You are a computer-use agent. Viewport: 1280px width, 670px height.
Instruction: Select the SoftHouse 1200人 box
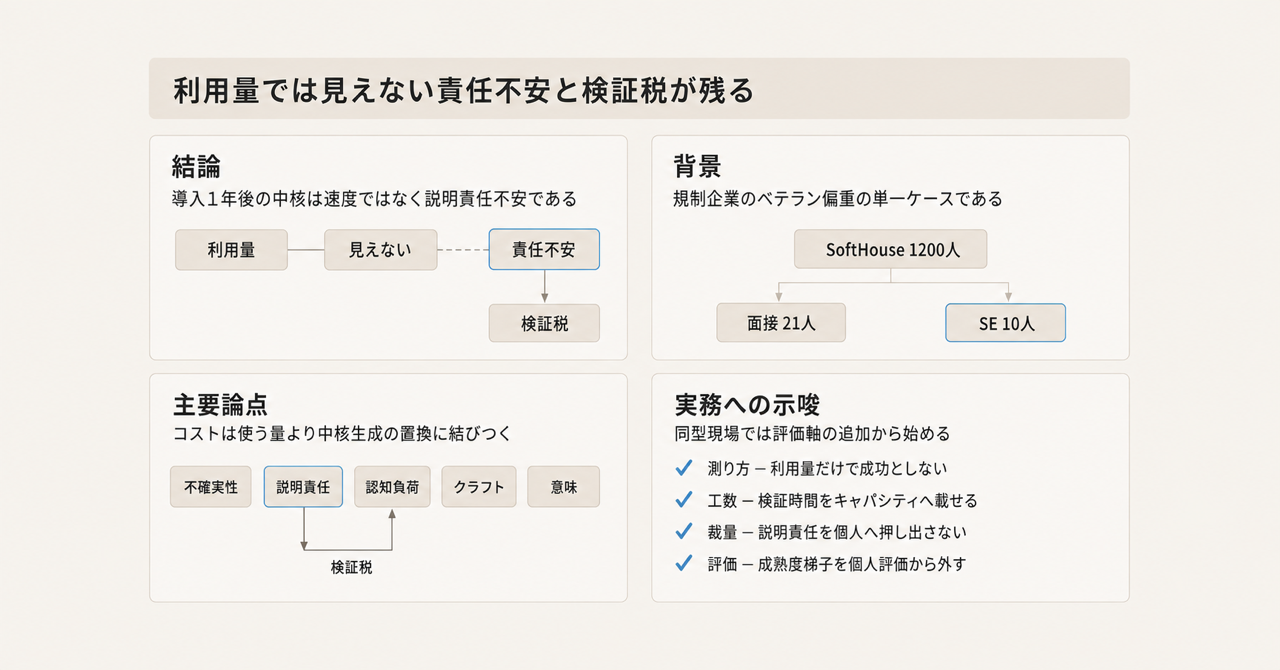[x=891, y=249]
